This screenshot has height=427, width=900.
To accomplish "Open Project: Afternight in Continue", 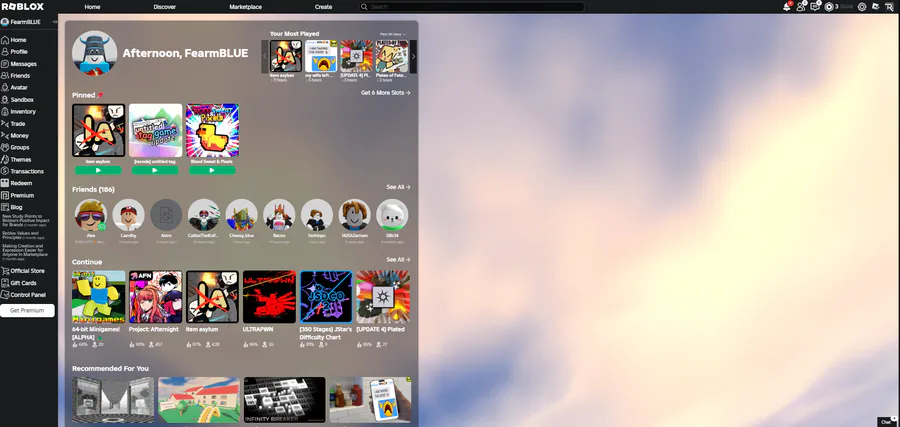I will pos(156,297).
